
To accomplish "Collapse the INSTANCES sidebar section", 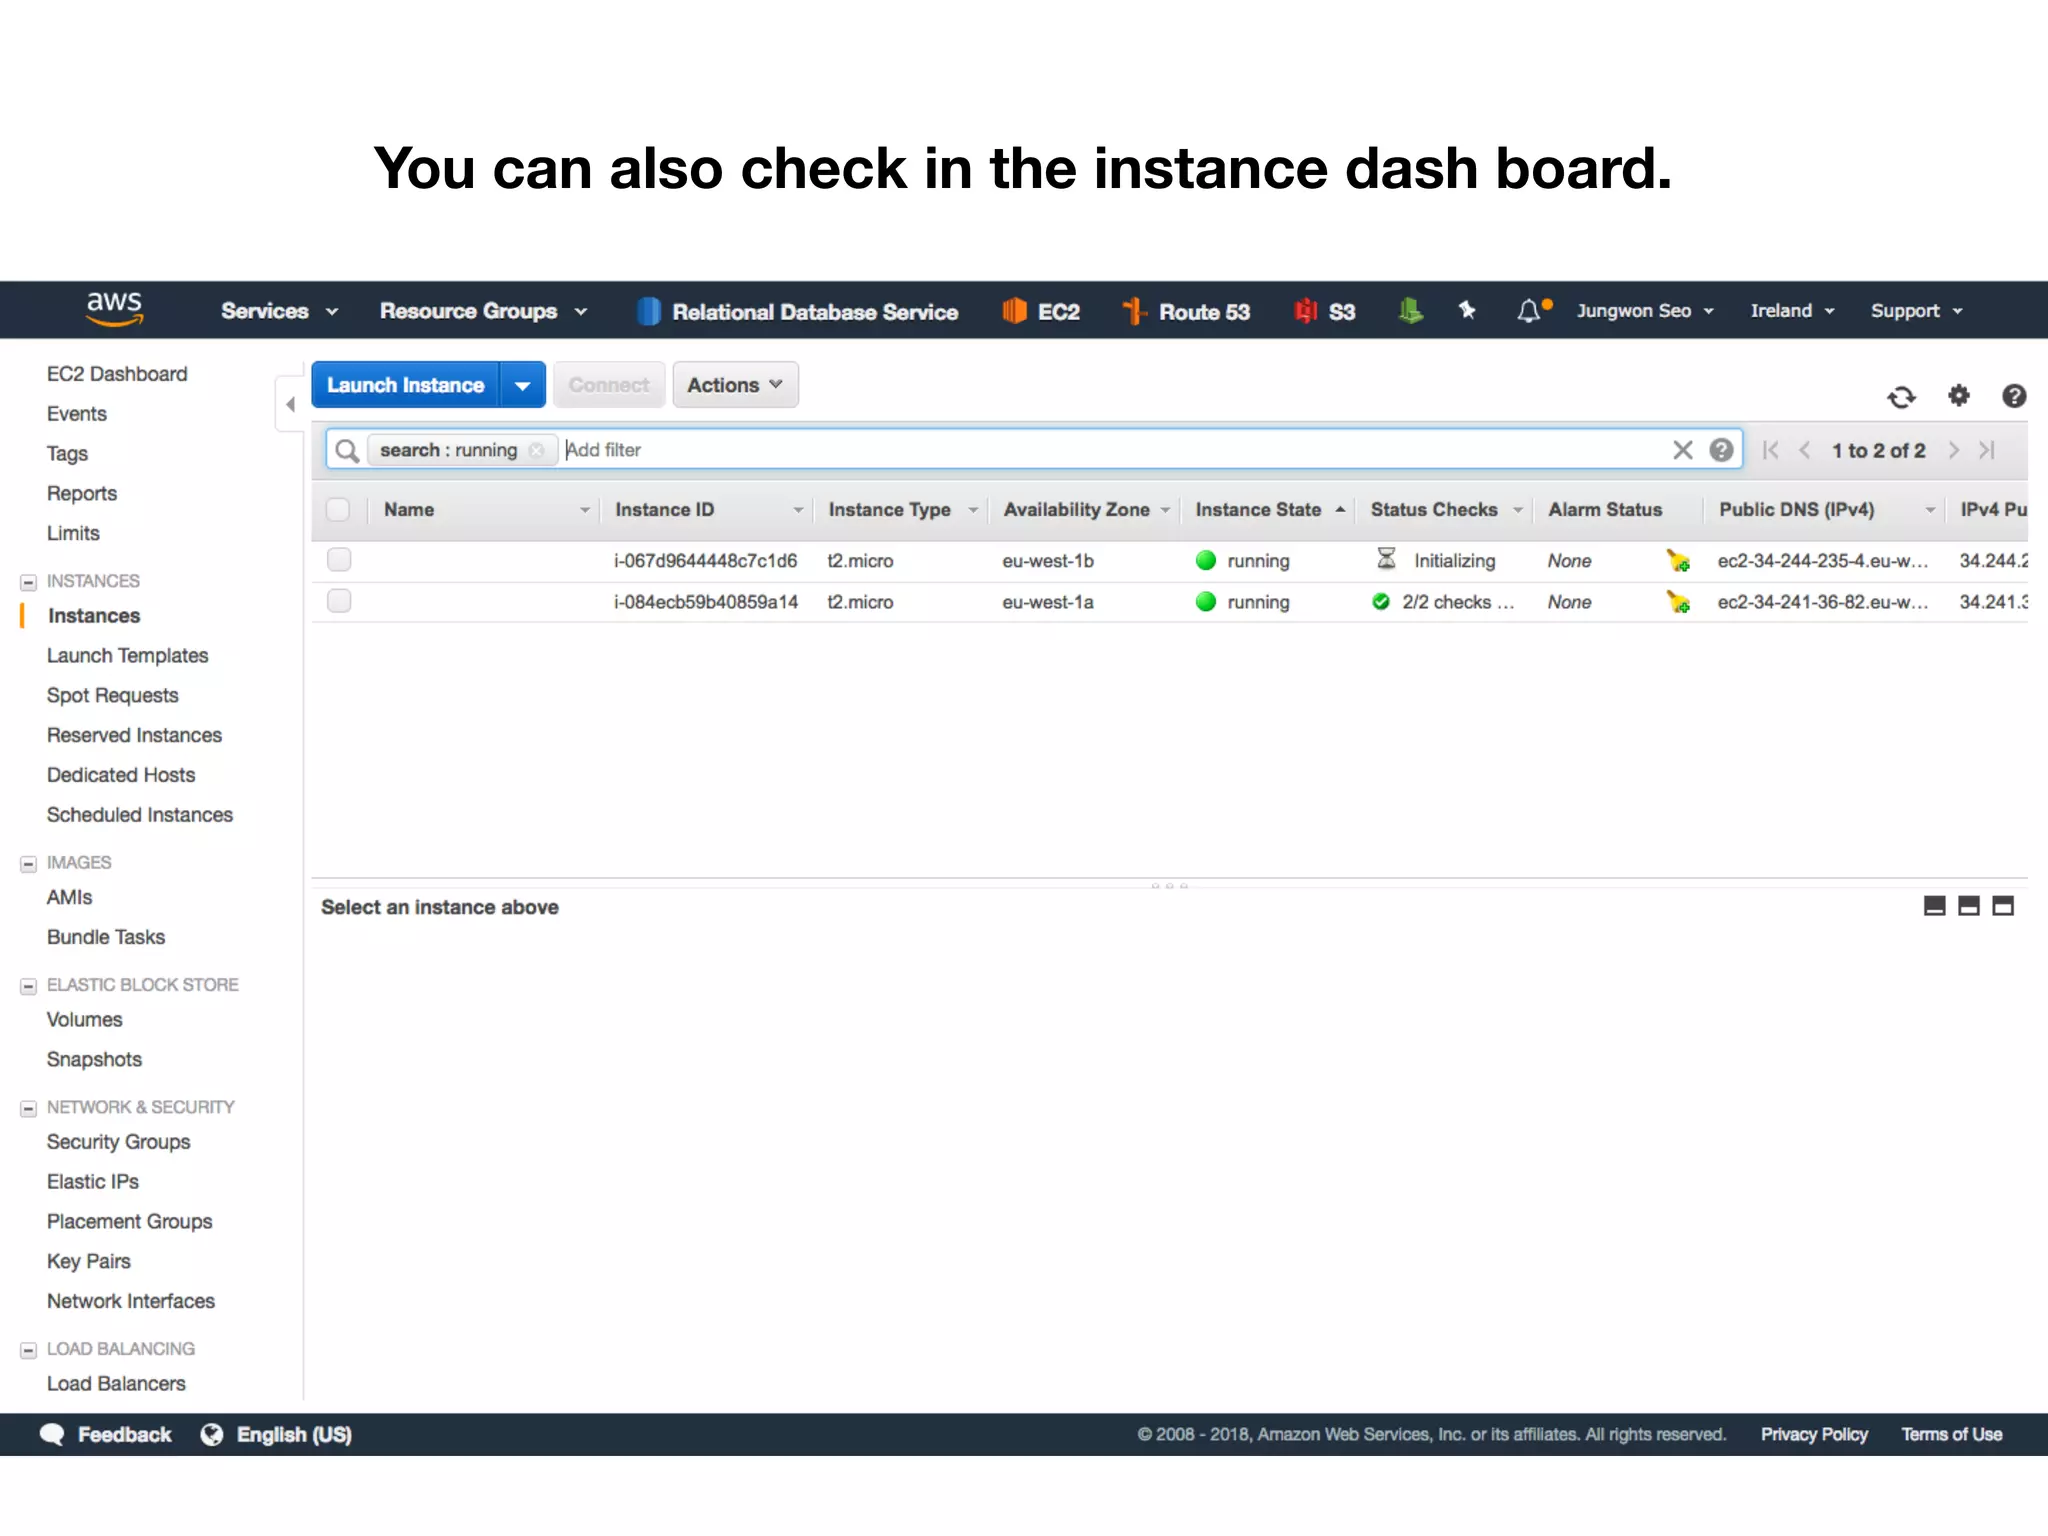I will click(28, 582).
